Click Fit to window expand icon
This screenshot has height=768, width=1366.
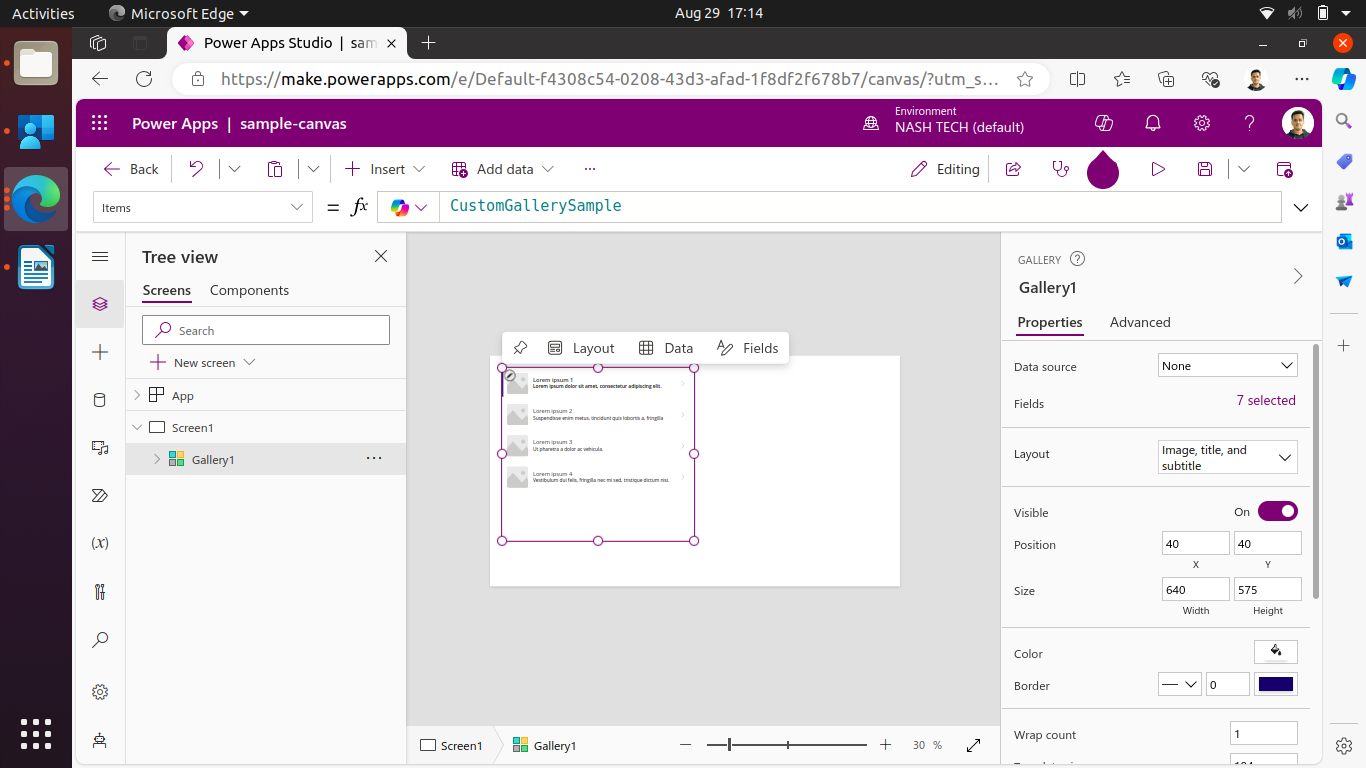(973, 745)
